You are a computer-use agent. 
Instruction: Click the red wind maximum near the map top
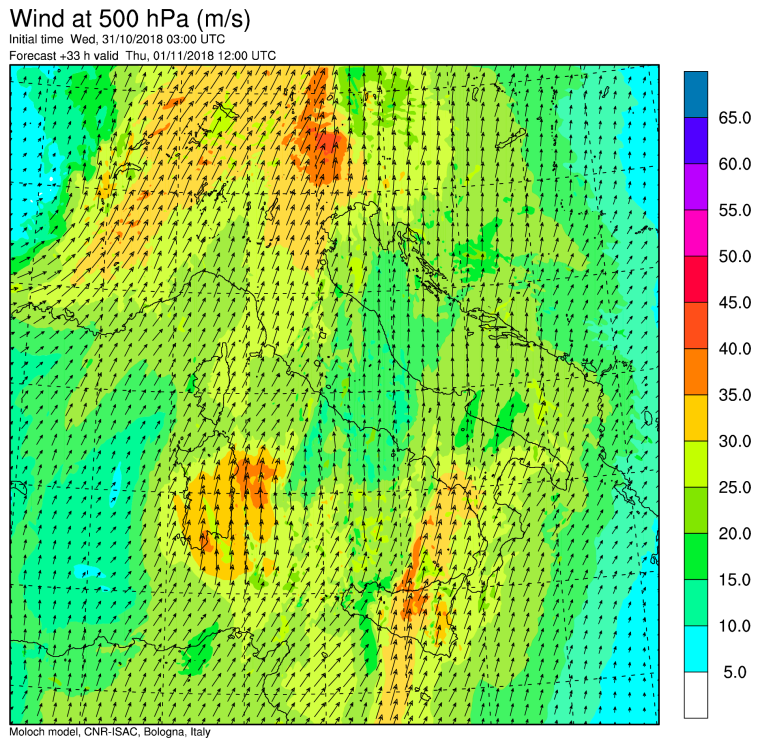pos(328,144)
